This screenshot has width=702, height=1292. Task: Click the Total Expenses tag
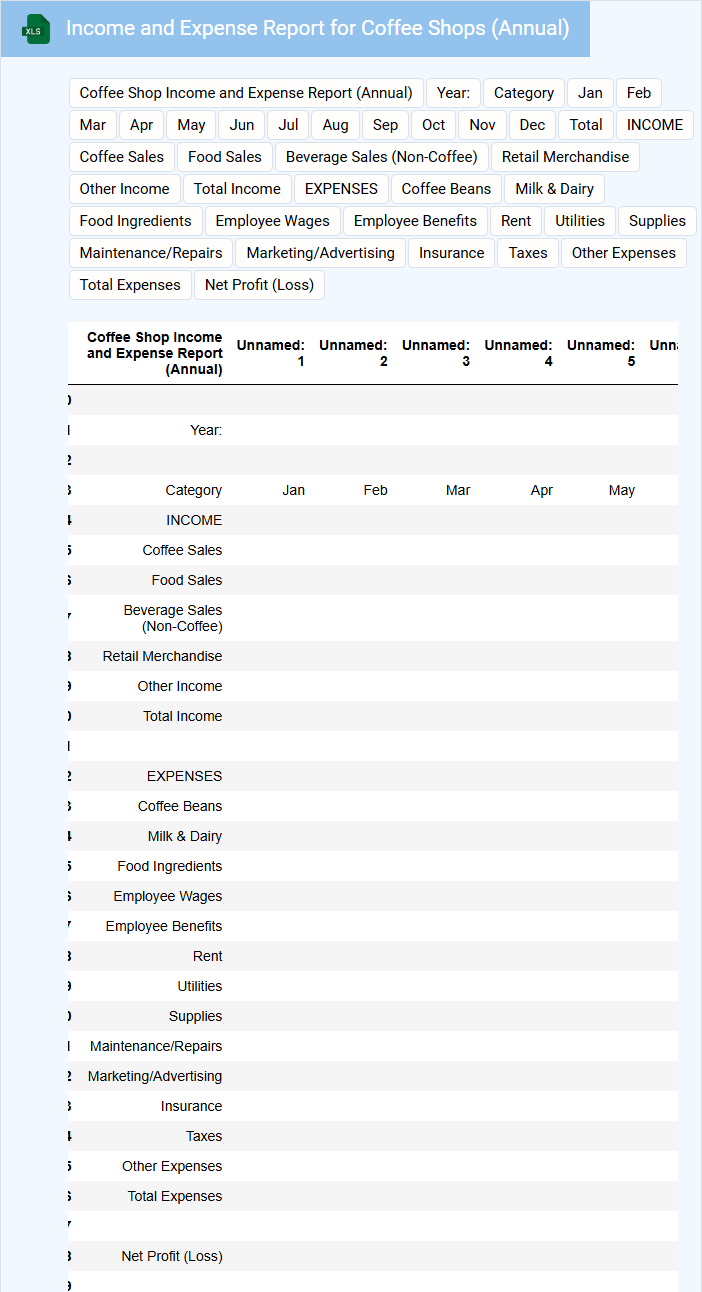pos(130,285)
